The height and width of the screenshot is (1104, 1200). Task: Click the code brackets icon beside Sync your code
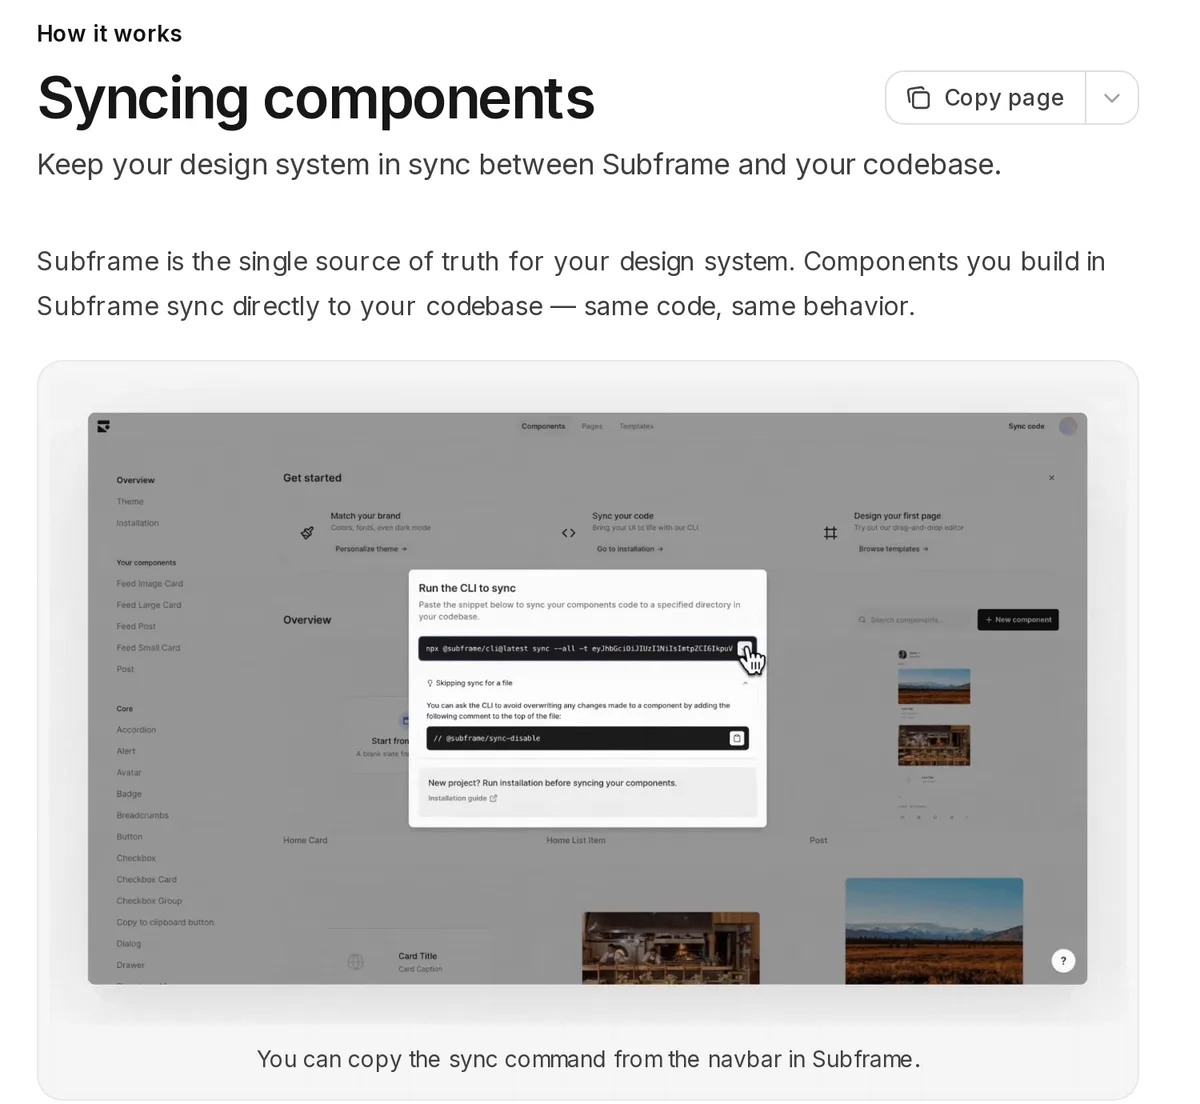pyautogui.click(x=568, y=533)
